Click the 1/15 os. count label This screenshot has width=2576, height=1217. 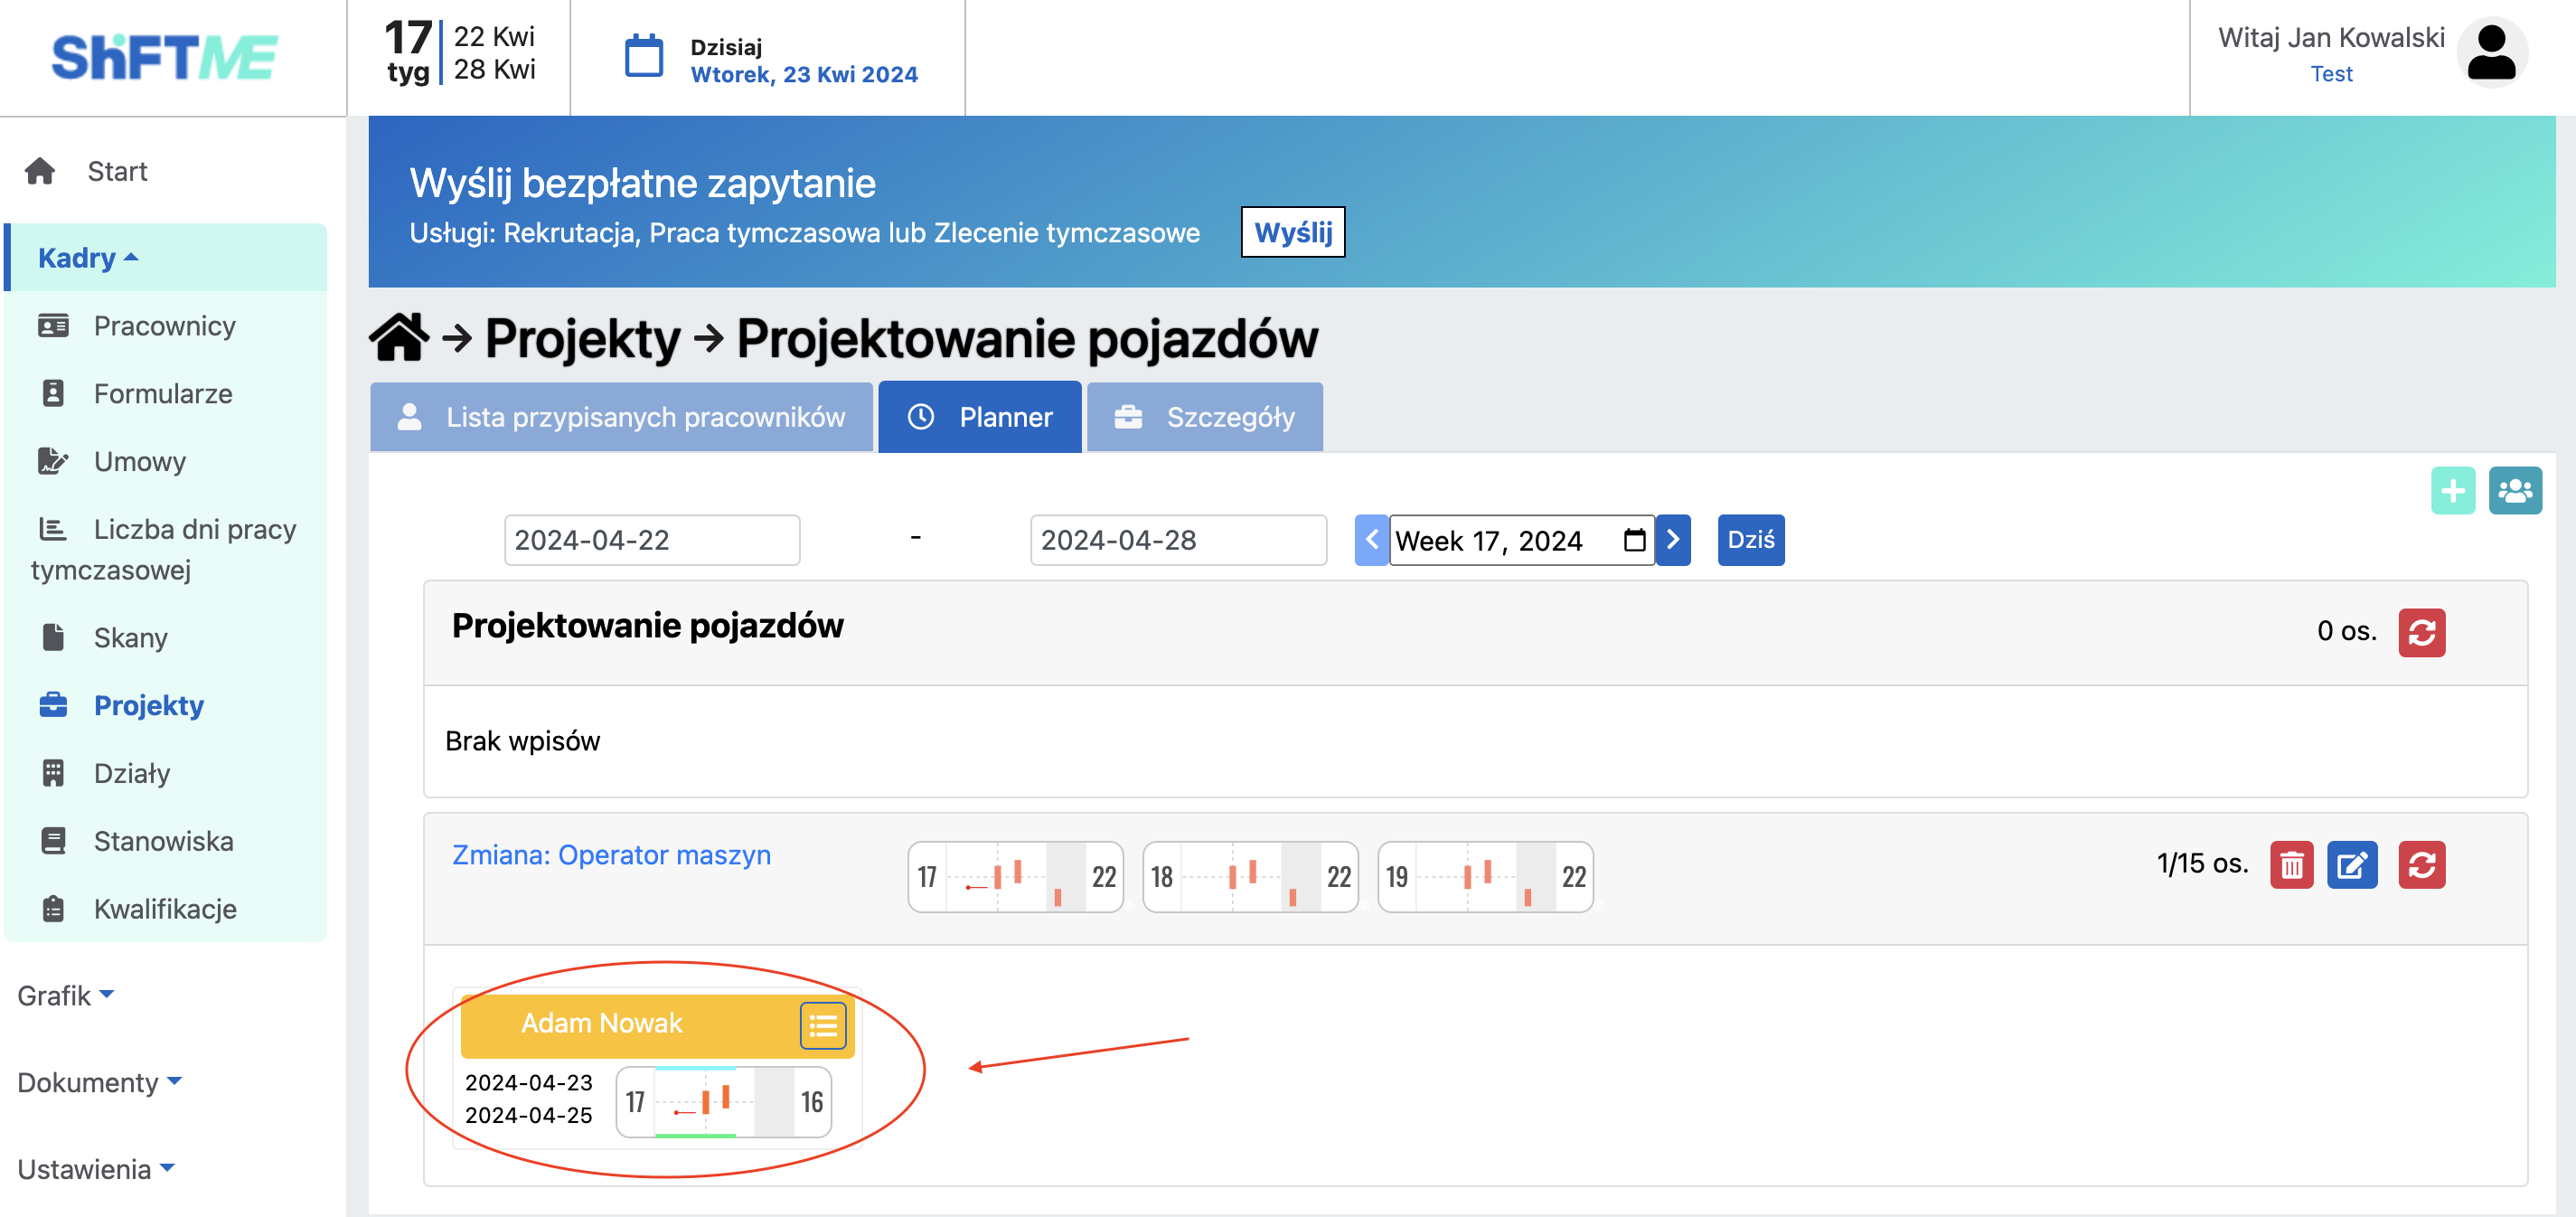(2202, 863)
